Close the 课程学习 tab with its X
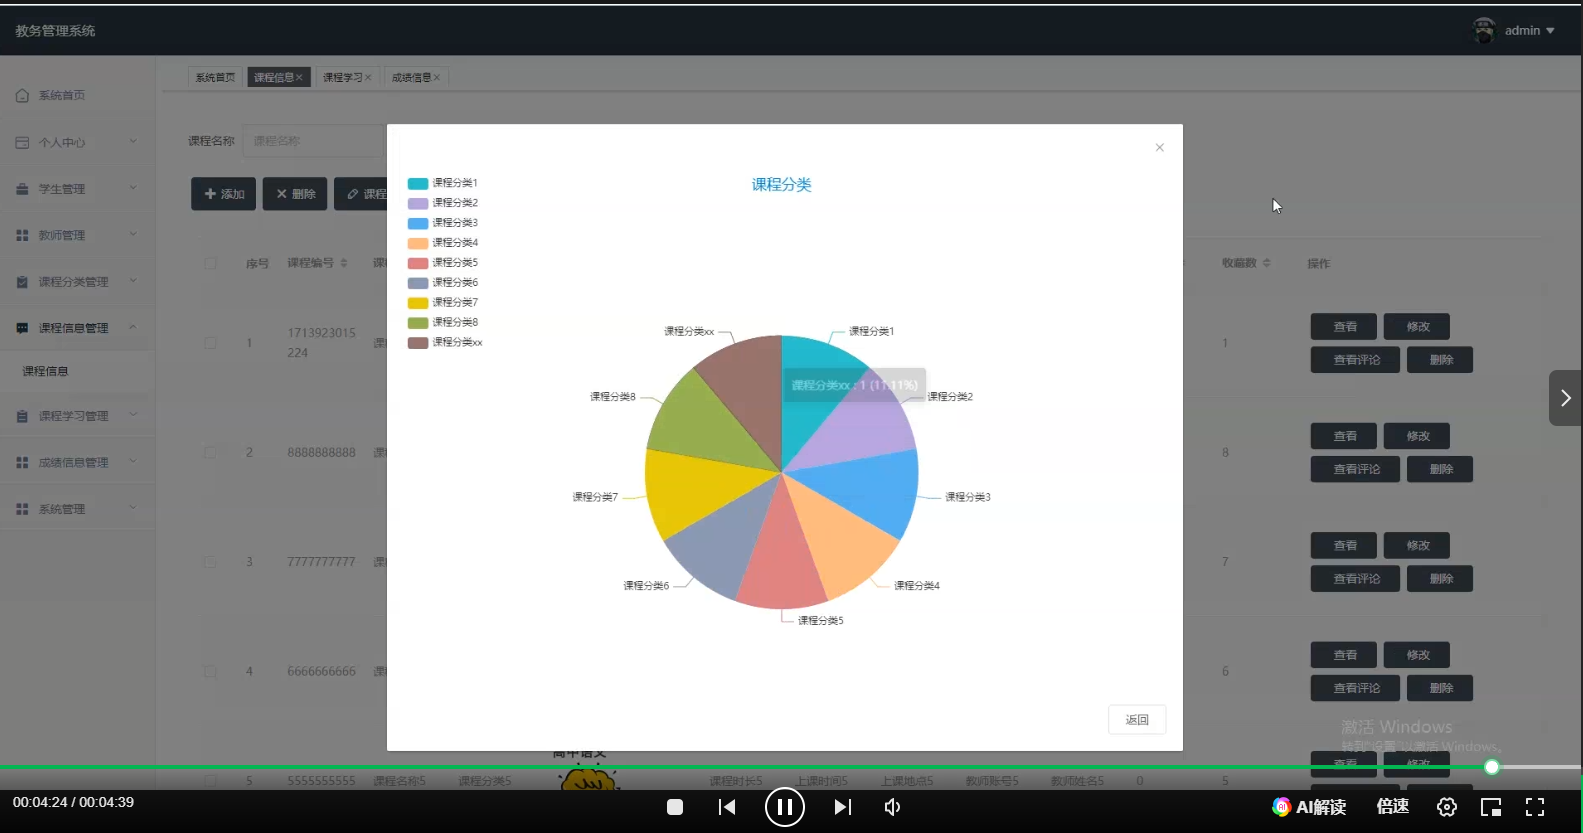 point(368,77)
